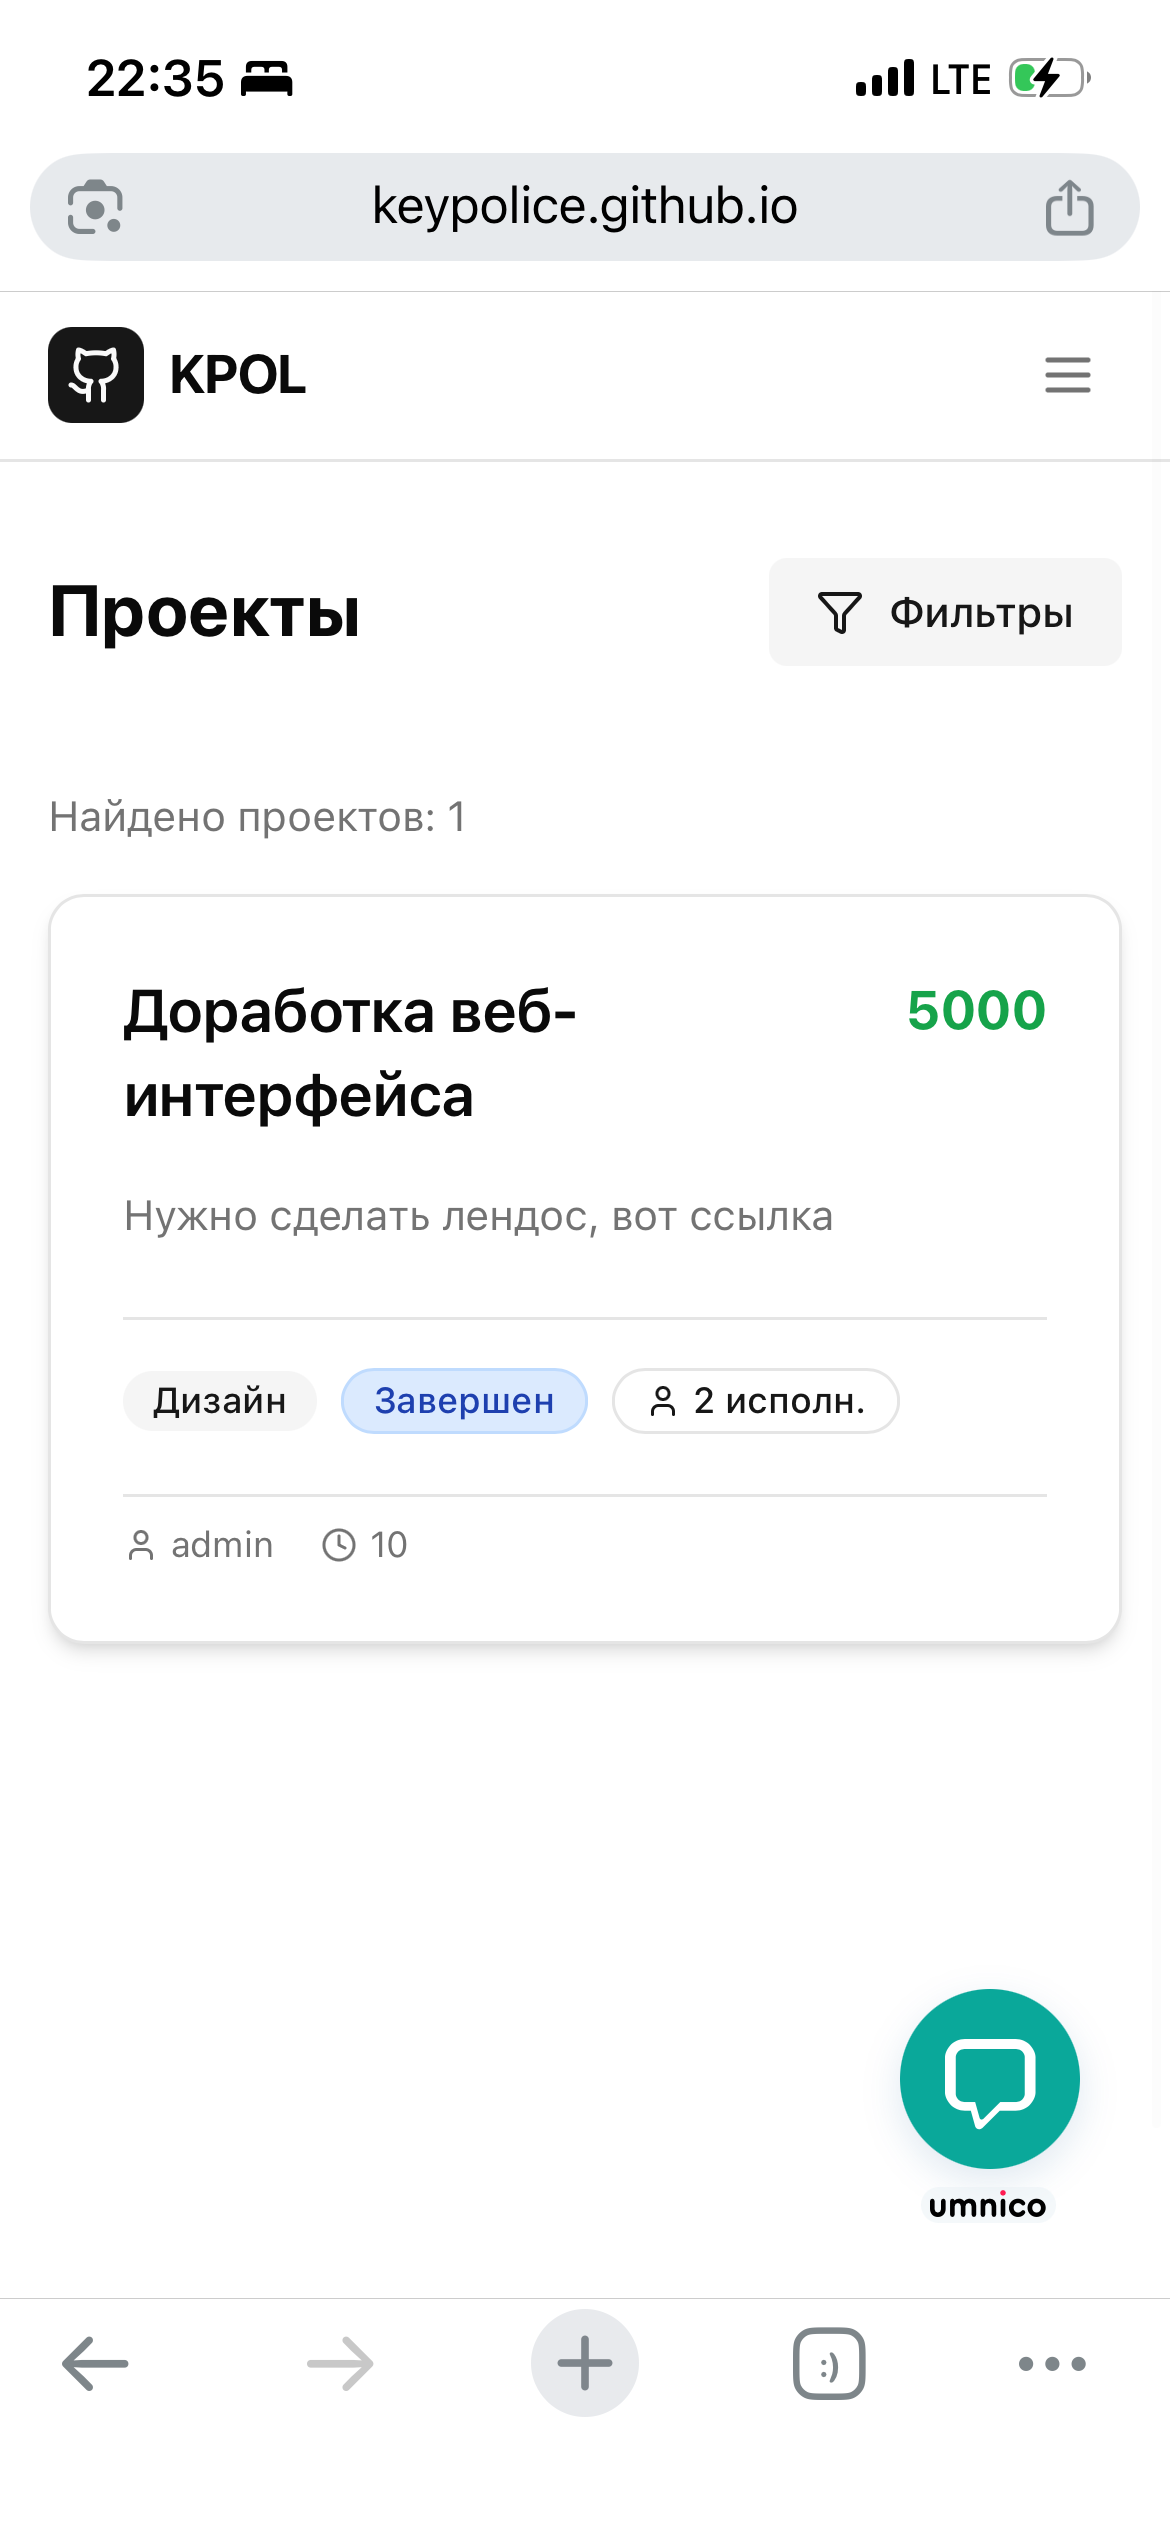Expand browser options via ellipsis button

tap(1048, 2363)
